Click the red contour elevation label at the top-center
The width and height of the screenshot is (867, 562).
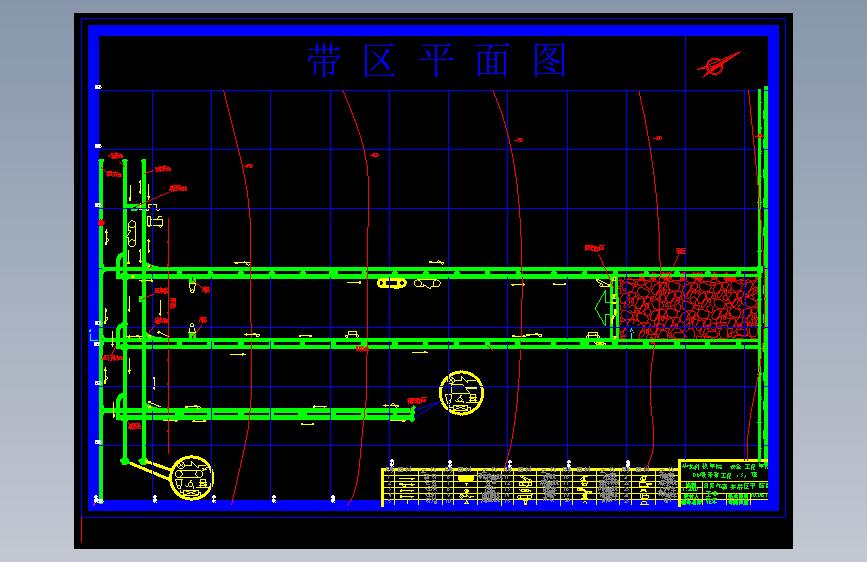tap(518, 140)
